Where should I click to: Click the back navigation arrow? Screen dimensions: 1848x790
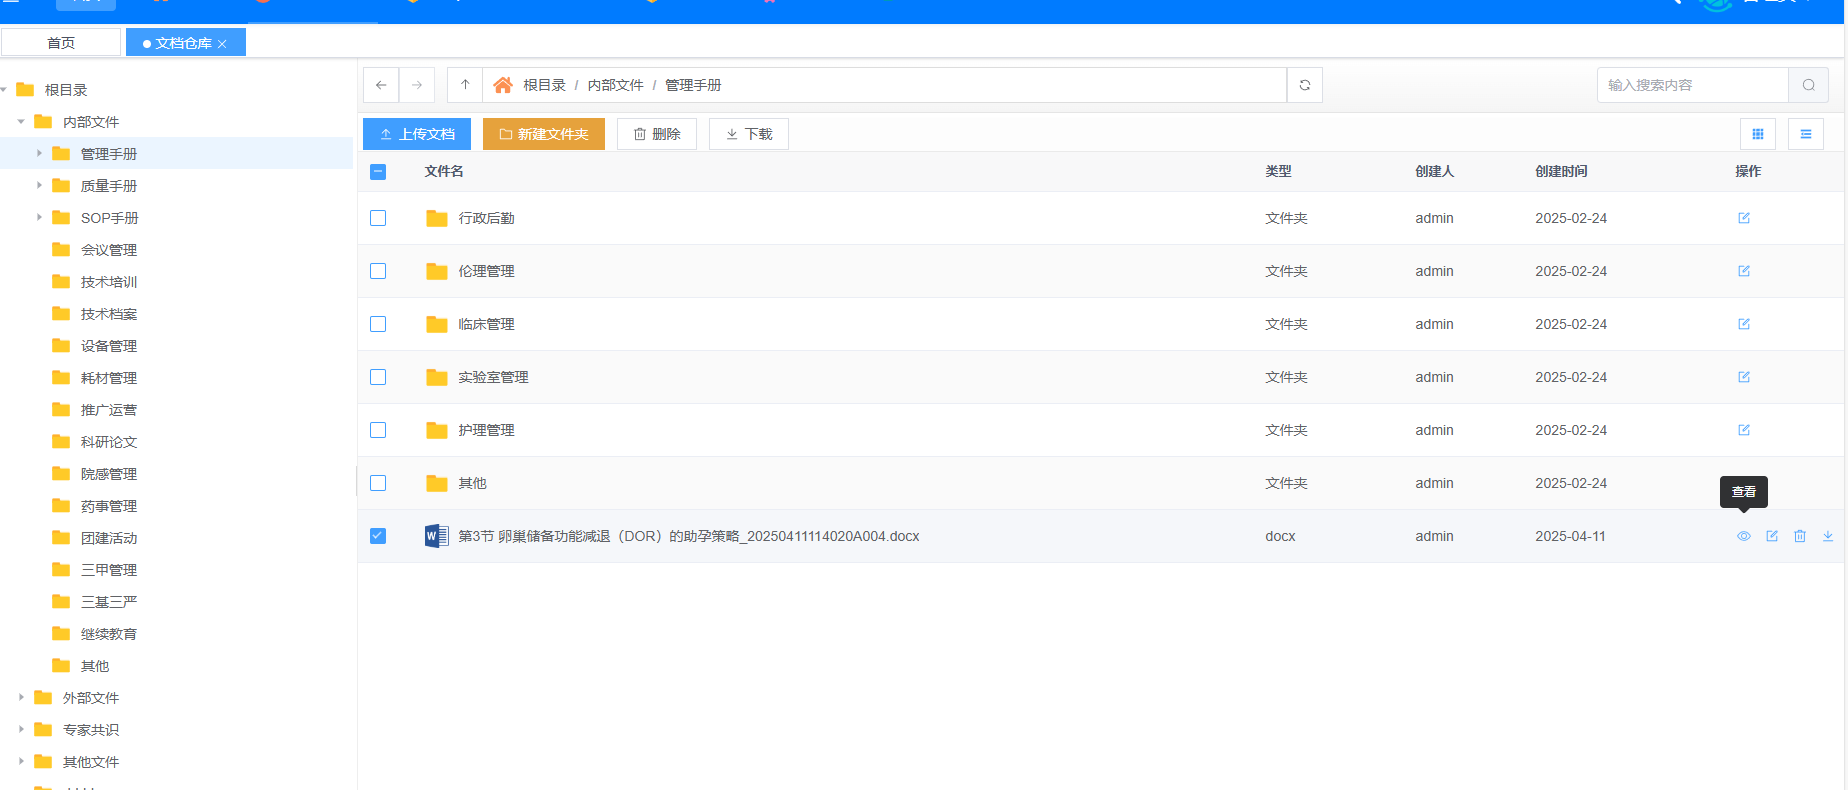381,85
